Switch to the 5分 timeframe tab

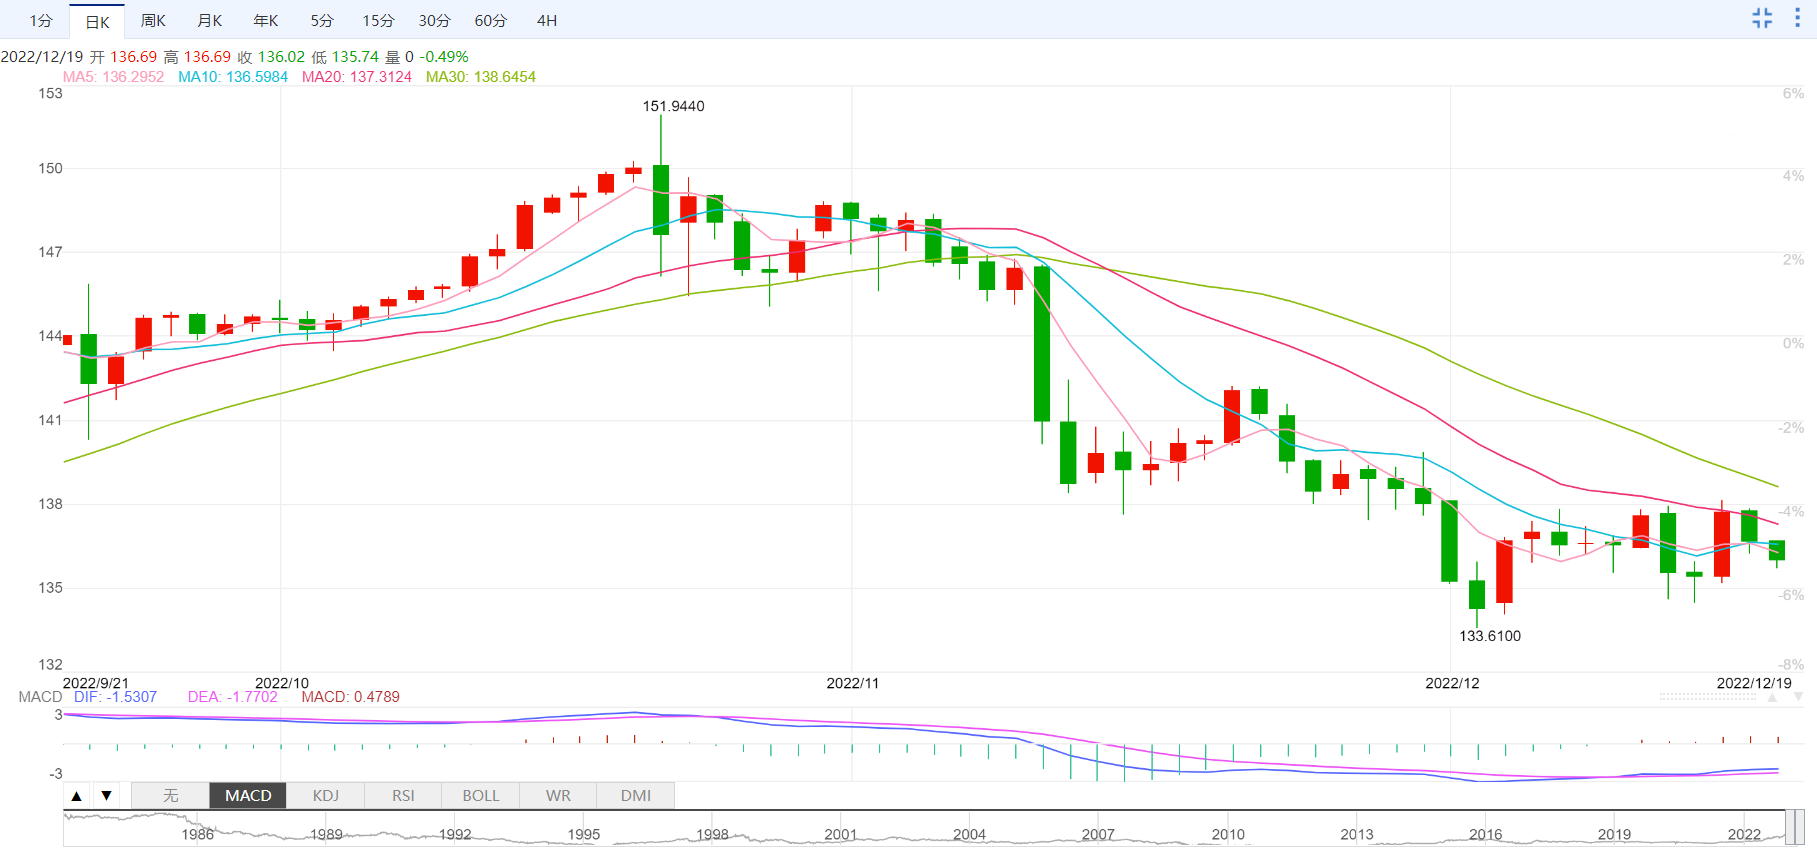click(321, 20)
